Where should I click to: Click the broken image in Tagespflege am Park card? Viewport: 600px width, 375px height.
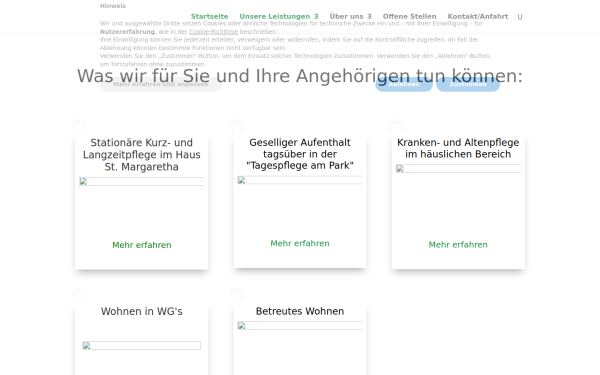click(300, 180)
